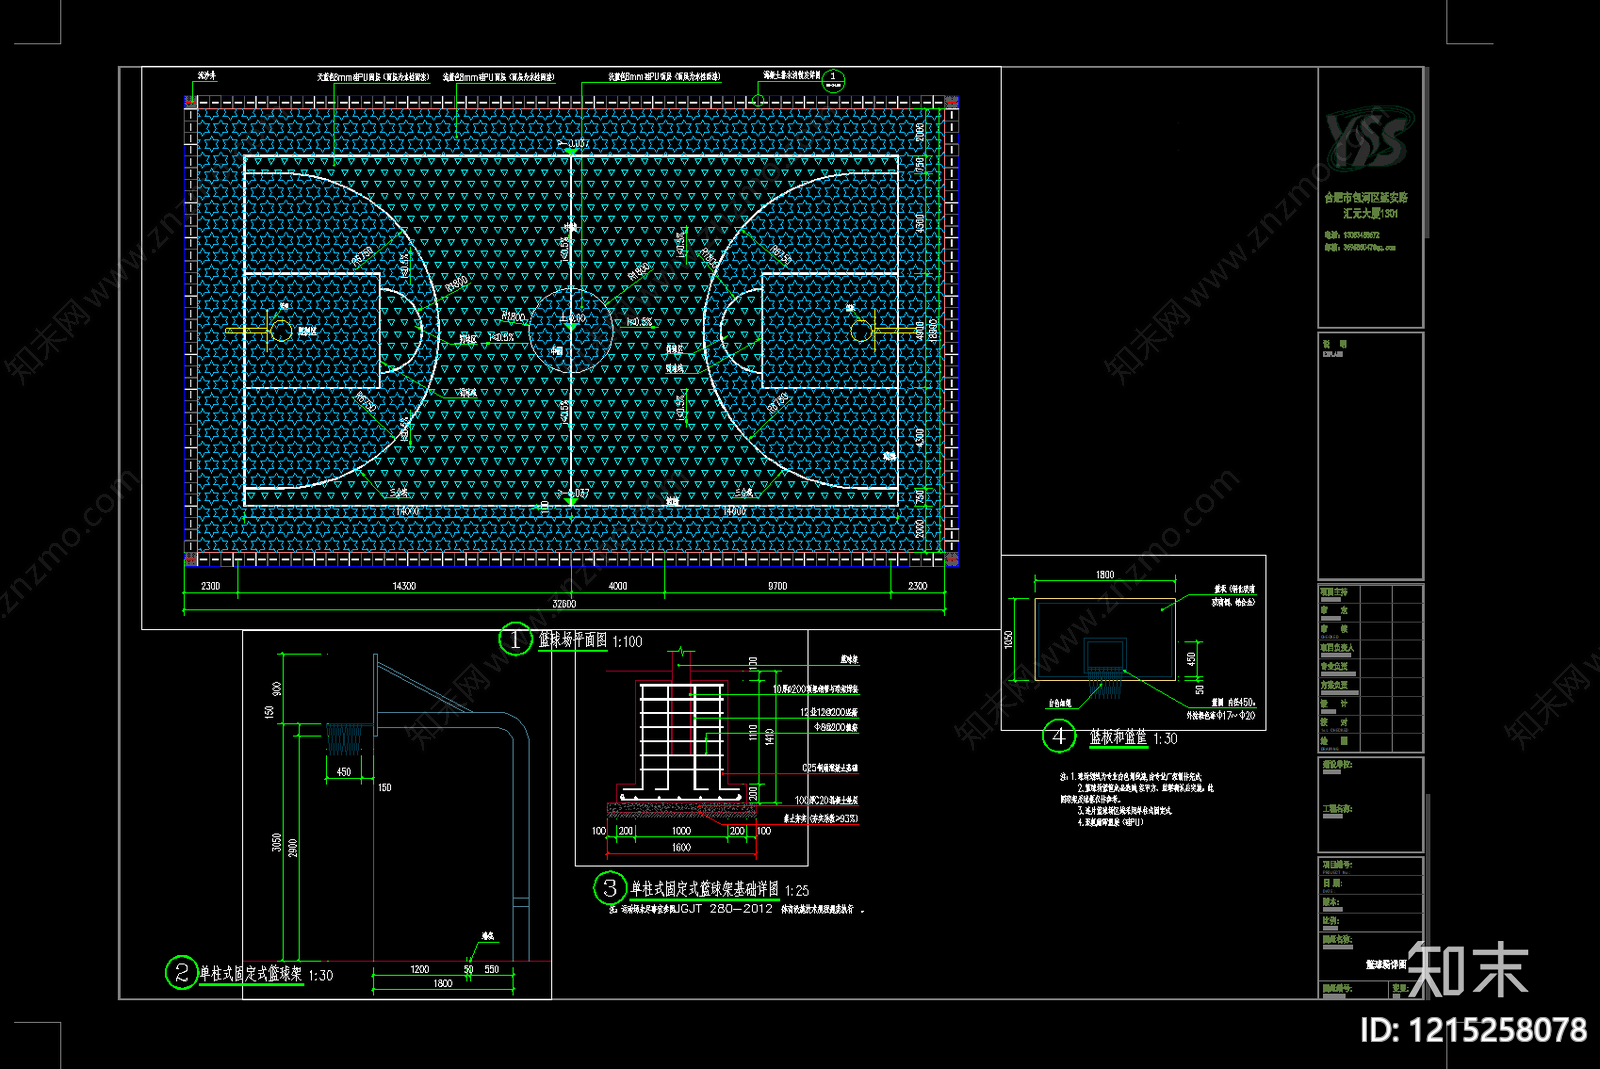
Task: Click detail number 4 circle beside 篮板和篮筐
Action: pyautogui.click(x=1058, y=737)
